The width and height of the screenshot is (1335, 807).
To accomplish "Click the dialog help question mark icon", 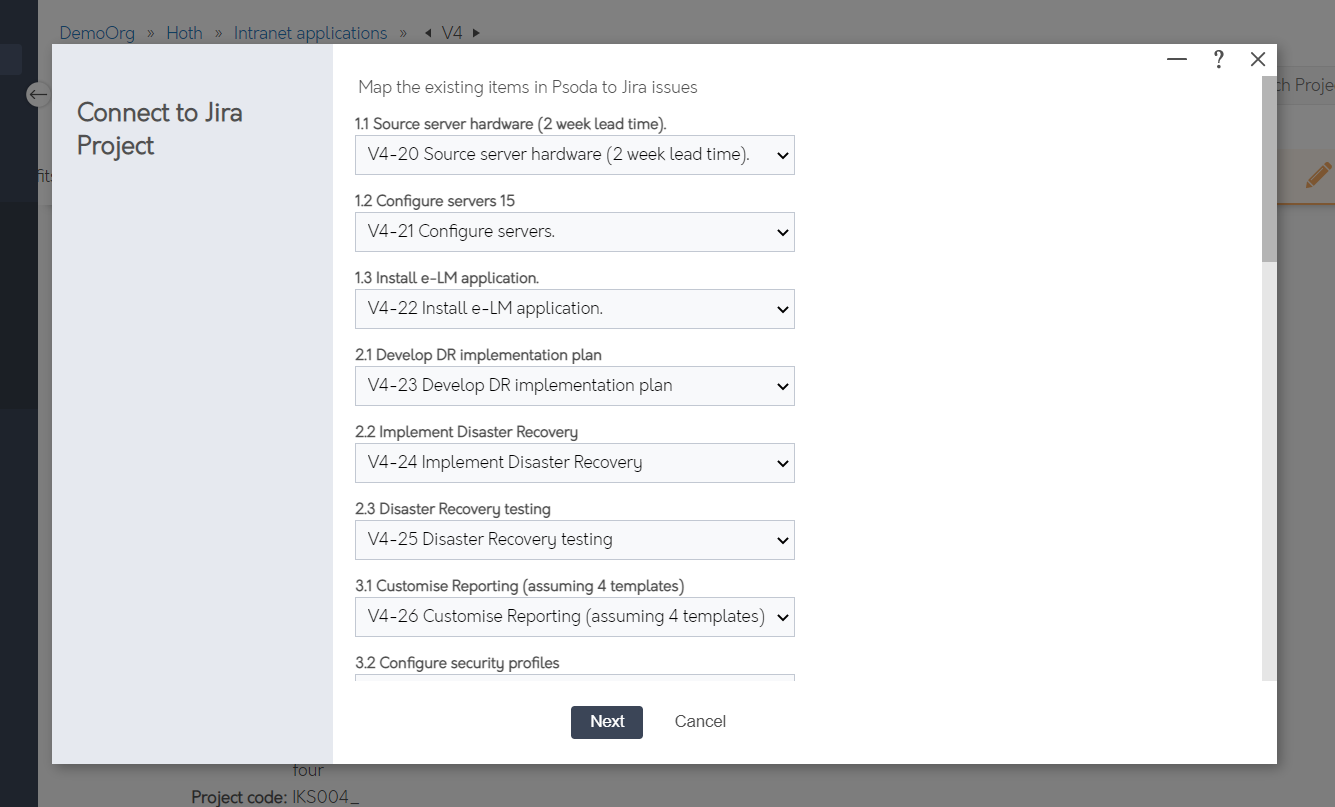I will click(x=1218, y=59).
